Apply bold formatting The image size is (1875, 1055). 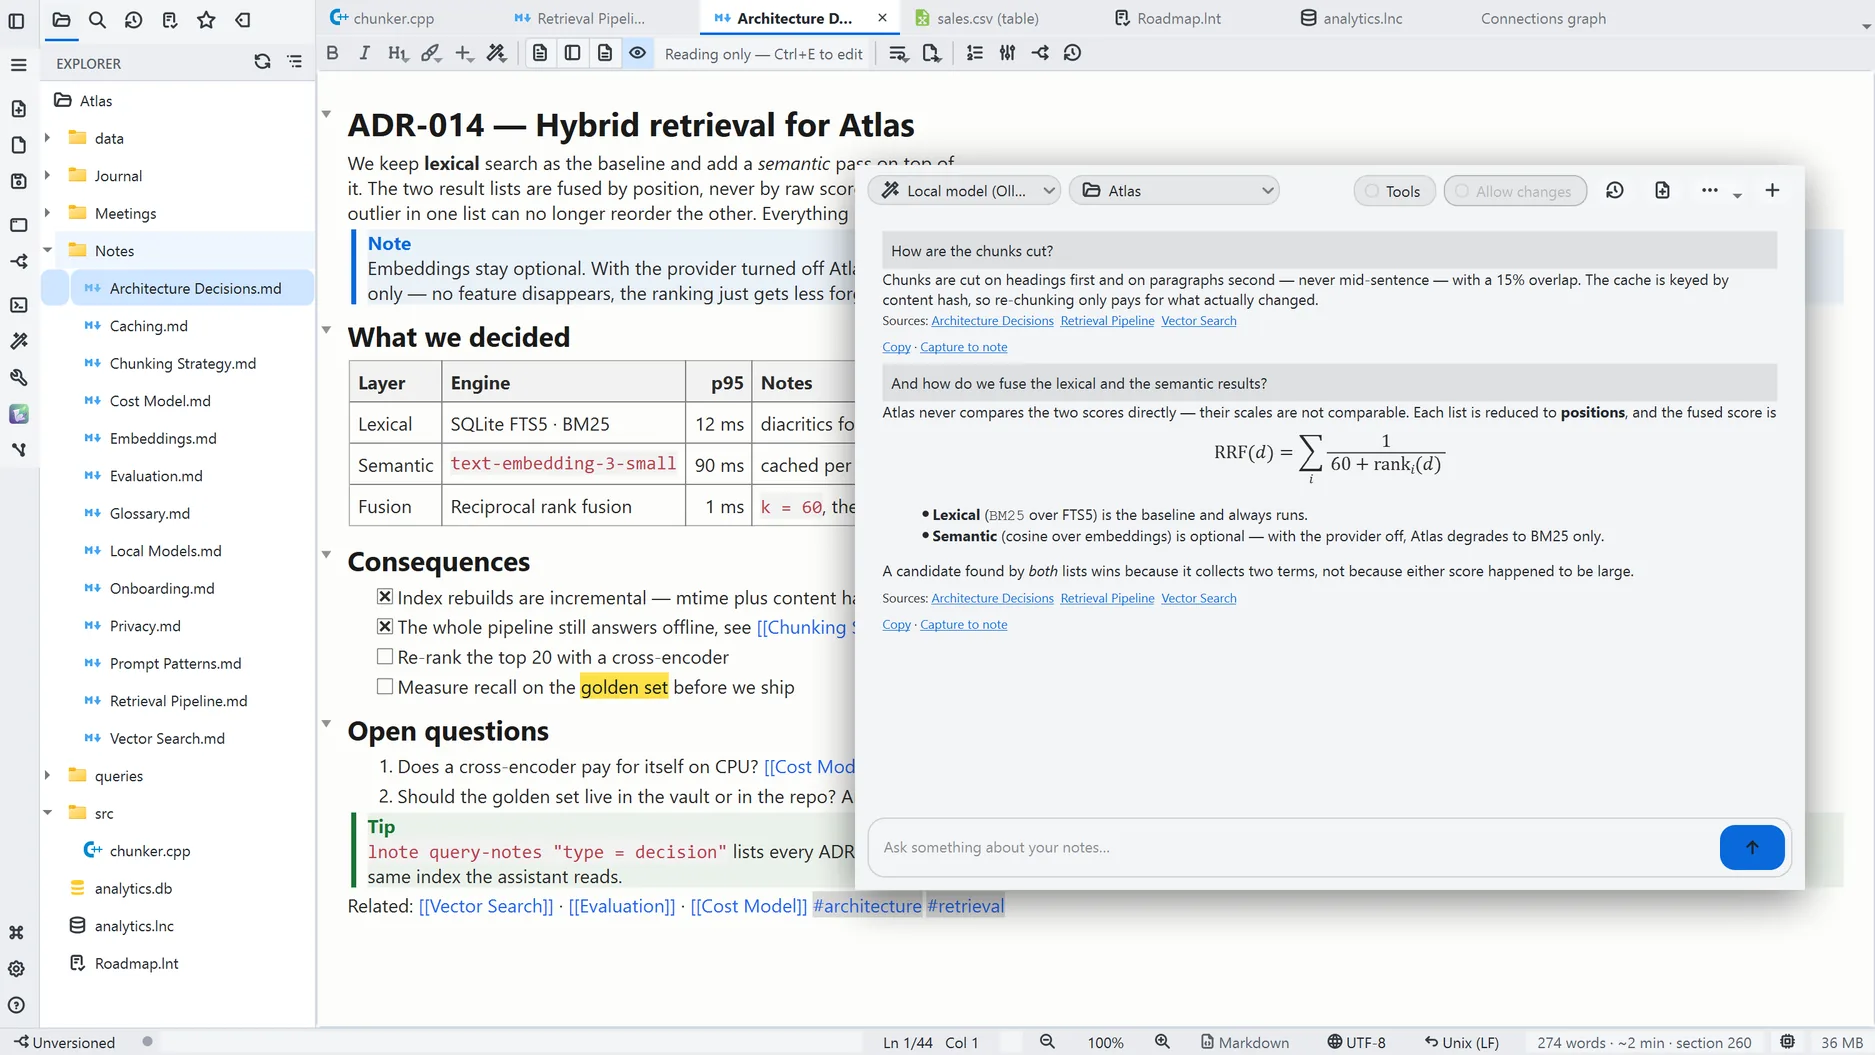[332, 53]
